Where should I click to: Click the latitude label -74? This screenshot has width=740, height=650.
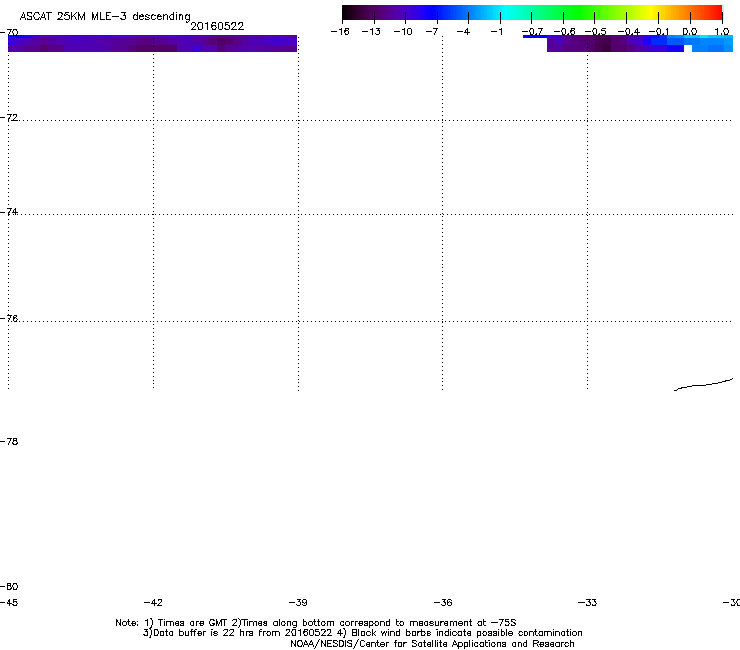10,211
